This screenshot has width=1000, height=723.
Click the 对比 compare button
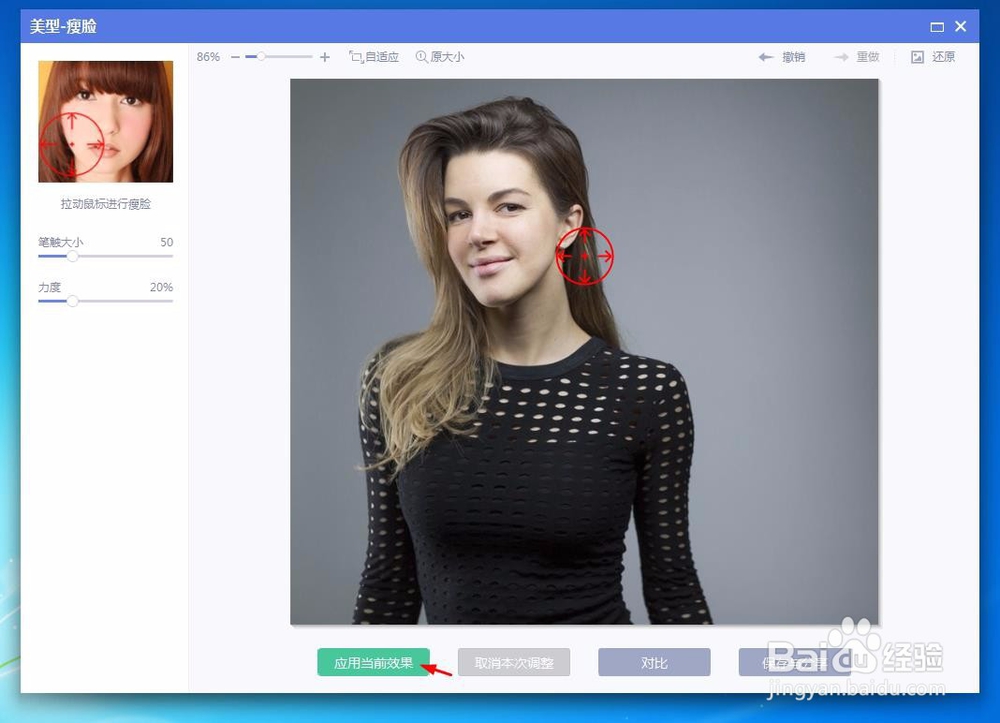tap(654, 662)
